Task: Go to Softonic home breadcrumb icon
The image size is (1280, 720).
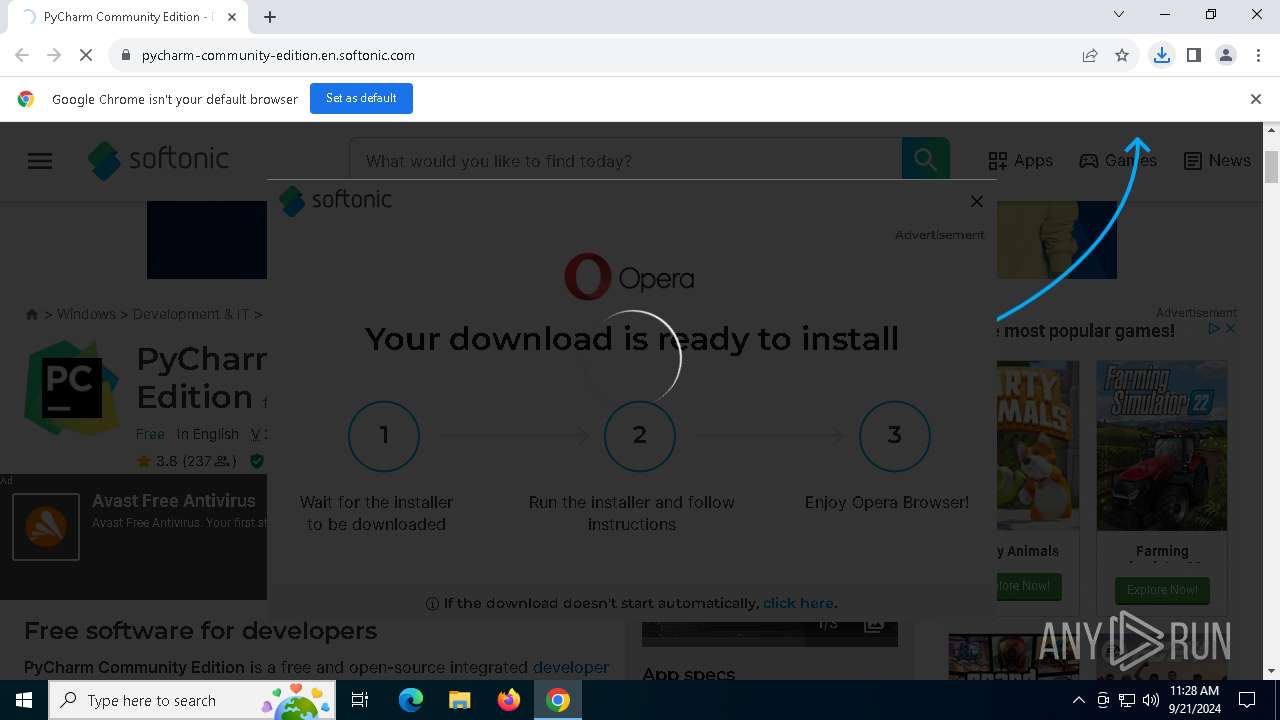Action: 32,314
